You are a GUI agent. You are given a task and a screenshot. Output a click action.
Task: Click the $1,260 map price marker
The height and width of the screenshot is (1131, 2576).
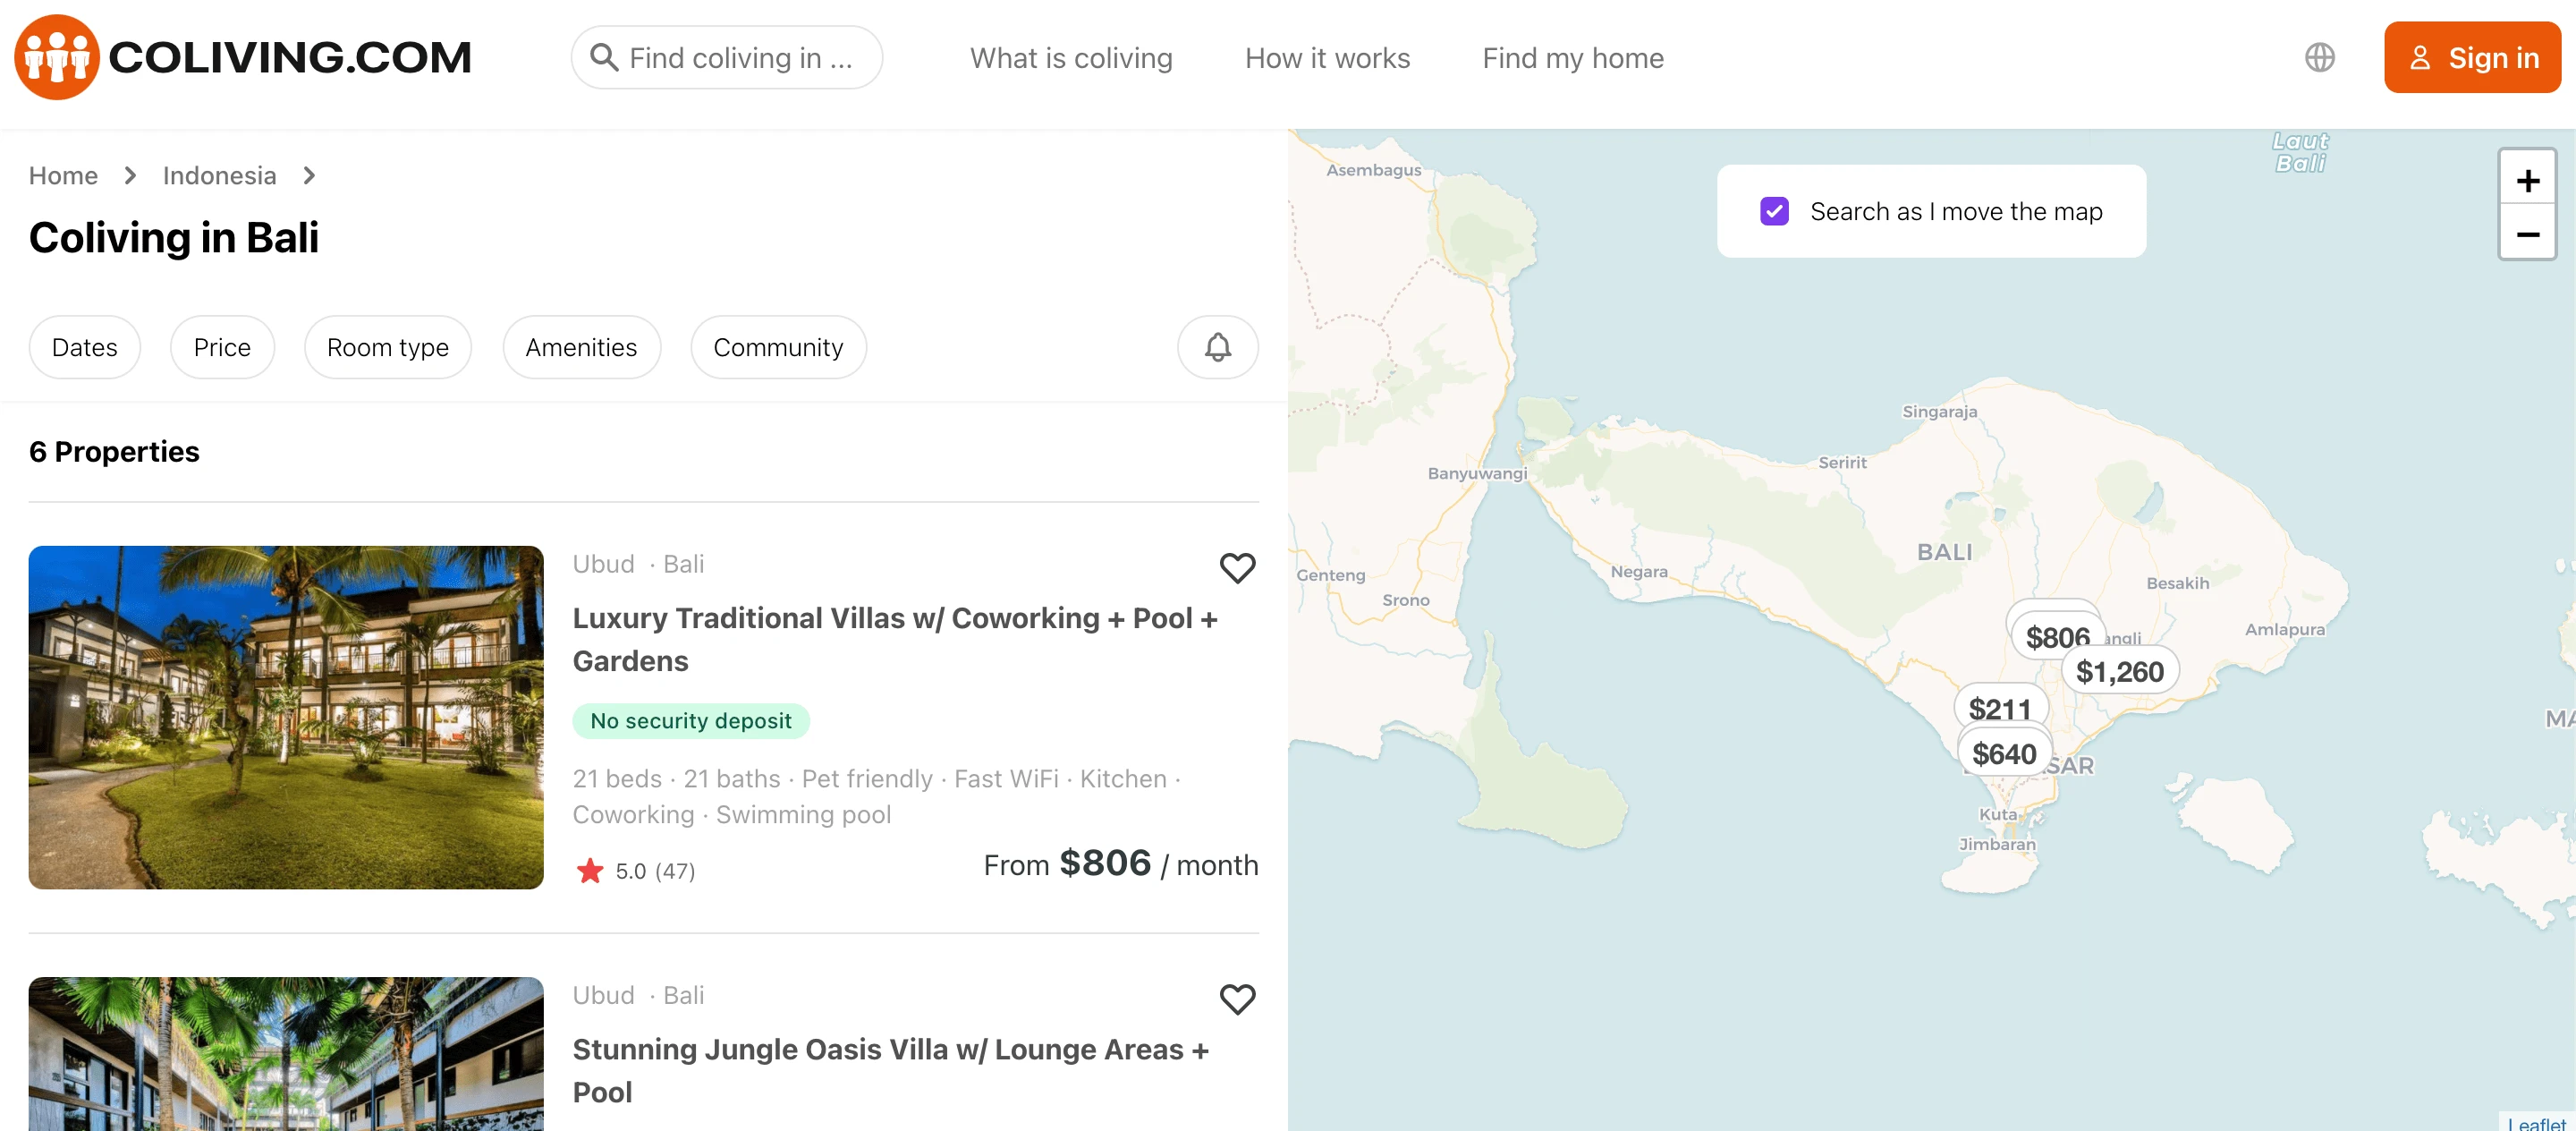pyautogui.click(x=2119, y=671)
